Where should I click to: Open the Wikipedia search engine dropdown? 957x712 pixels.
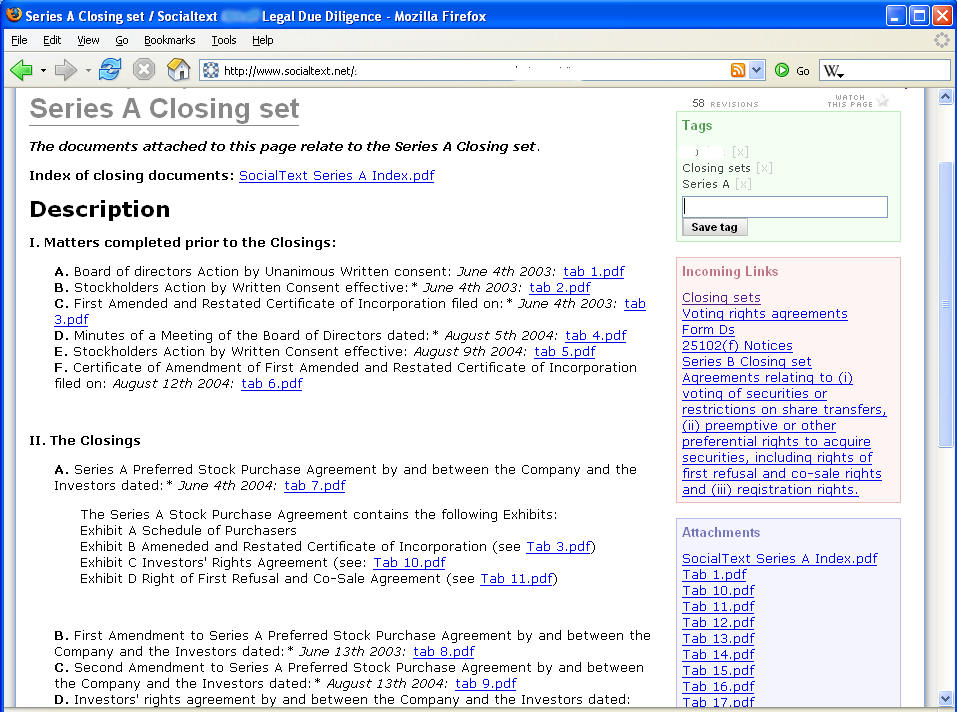click(834, 71)
